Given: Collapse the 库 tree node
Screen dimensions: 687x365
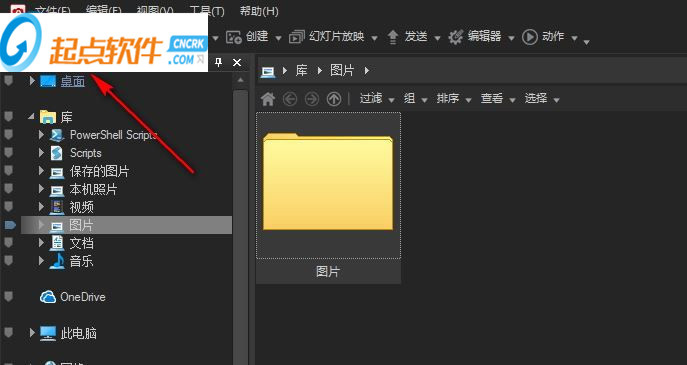Looking at the screenshot, I should click(x=32, y=117).
